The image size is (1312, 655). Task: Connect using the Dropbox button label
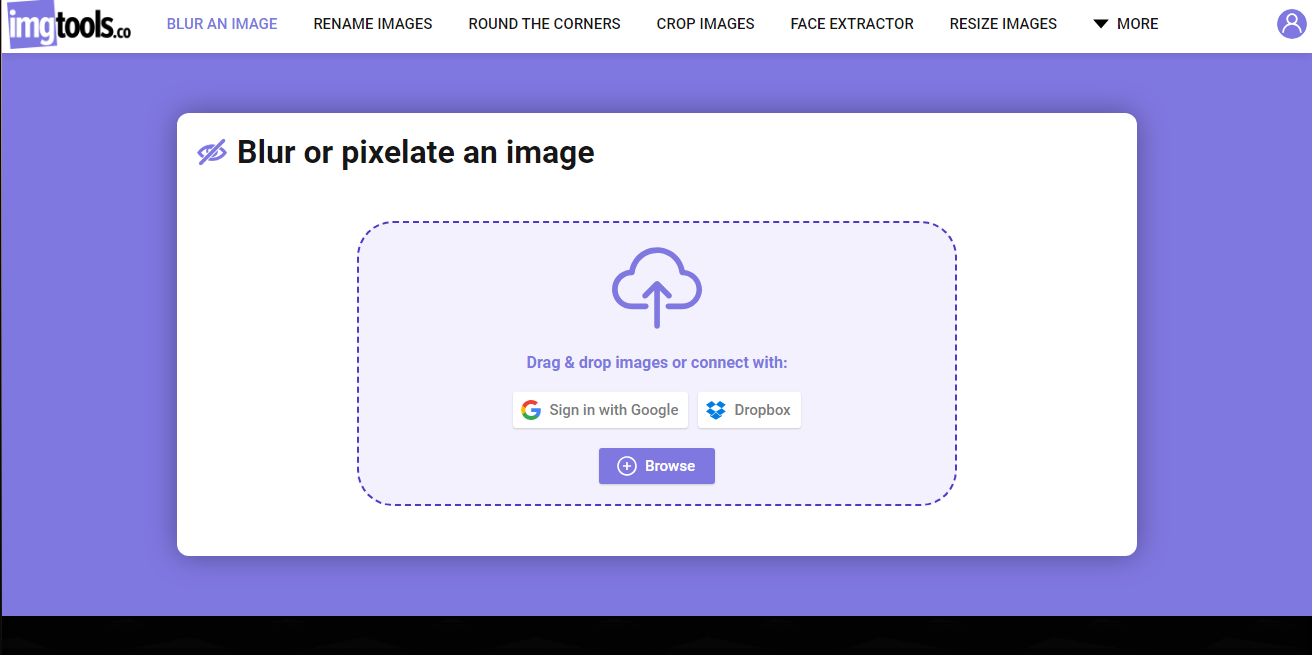[762, 410]
